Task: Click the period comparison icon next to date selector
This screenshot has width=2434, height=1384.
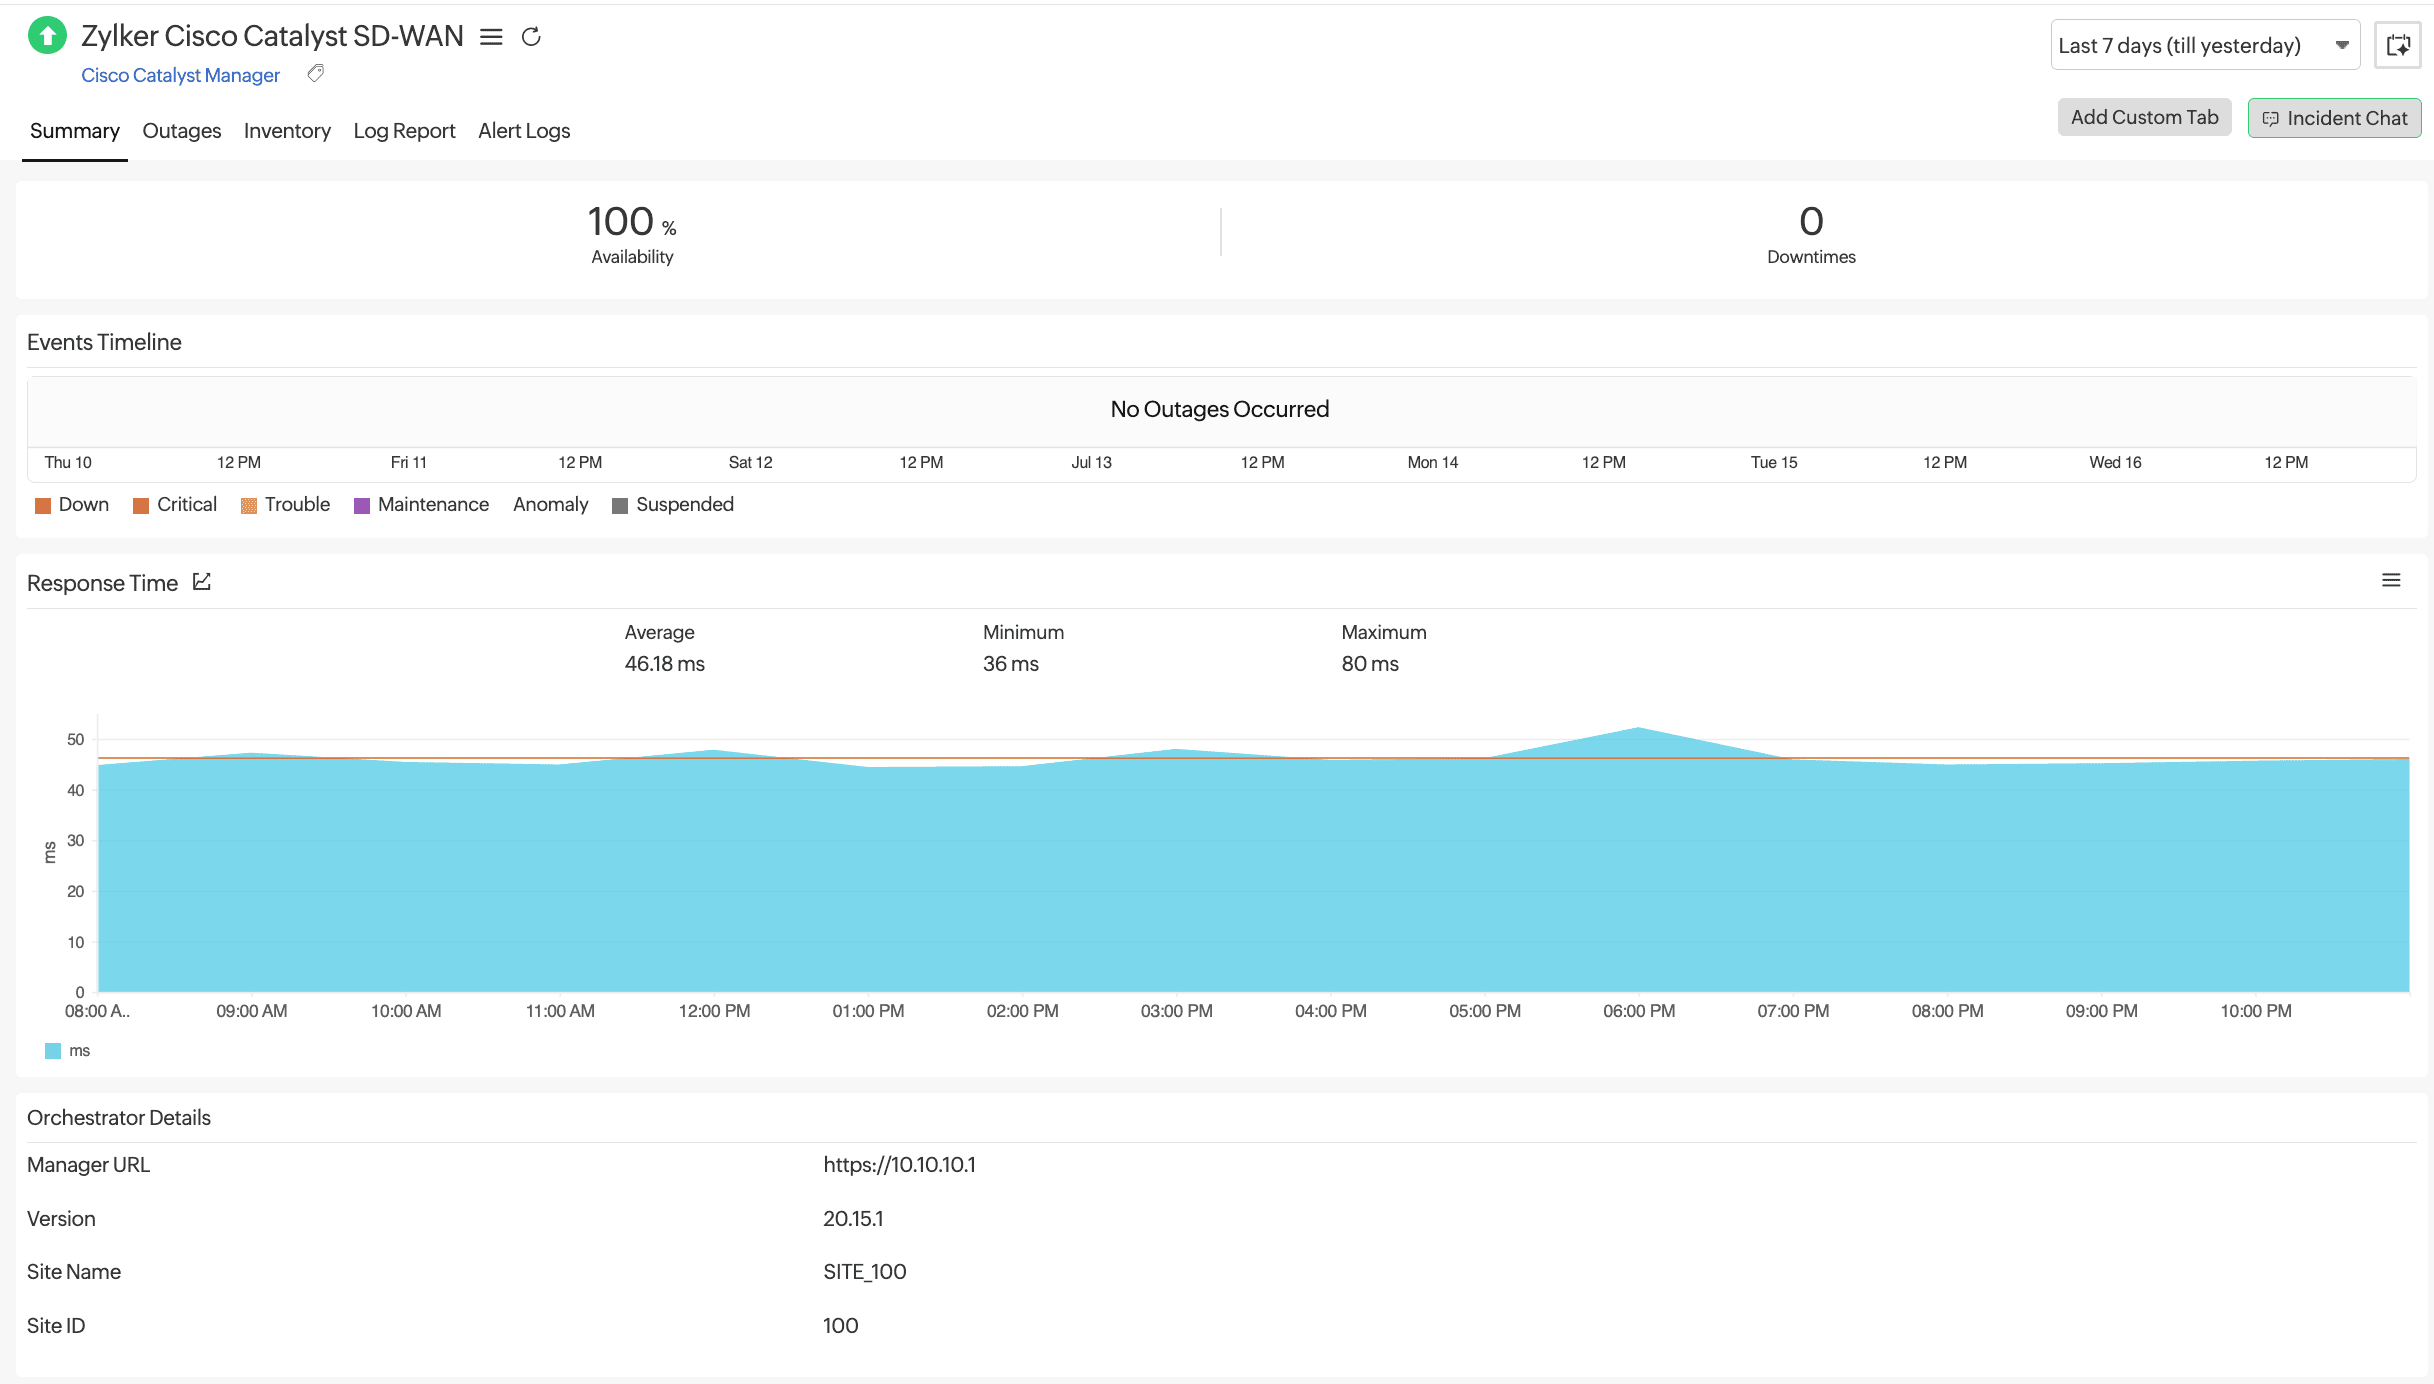Action: 2397,44
